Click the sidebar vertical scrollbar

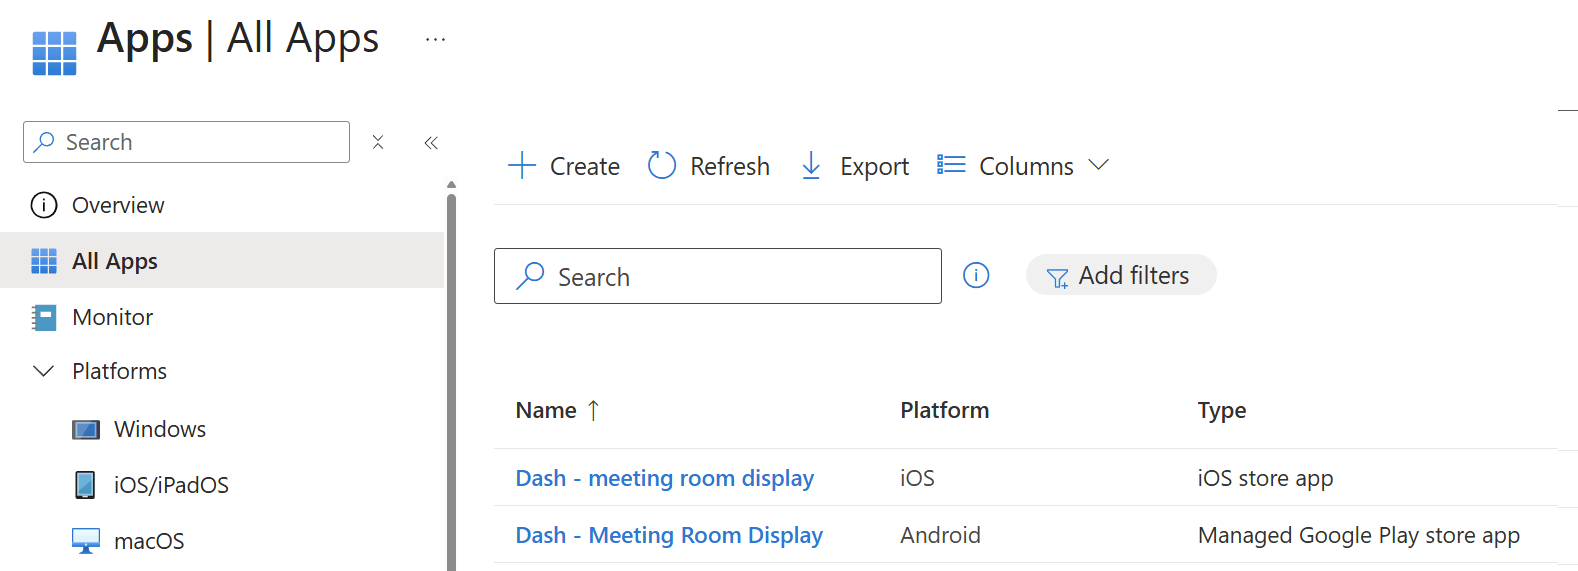pyautogui.click(x=451, y=382)
